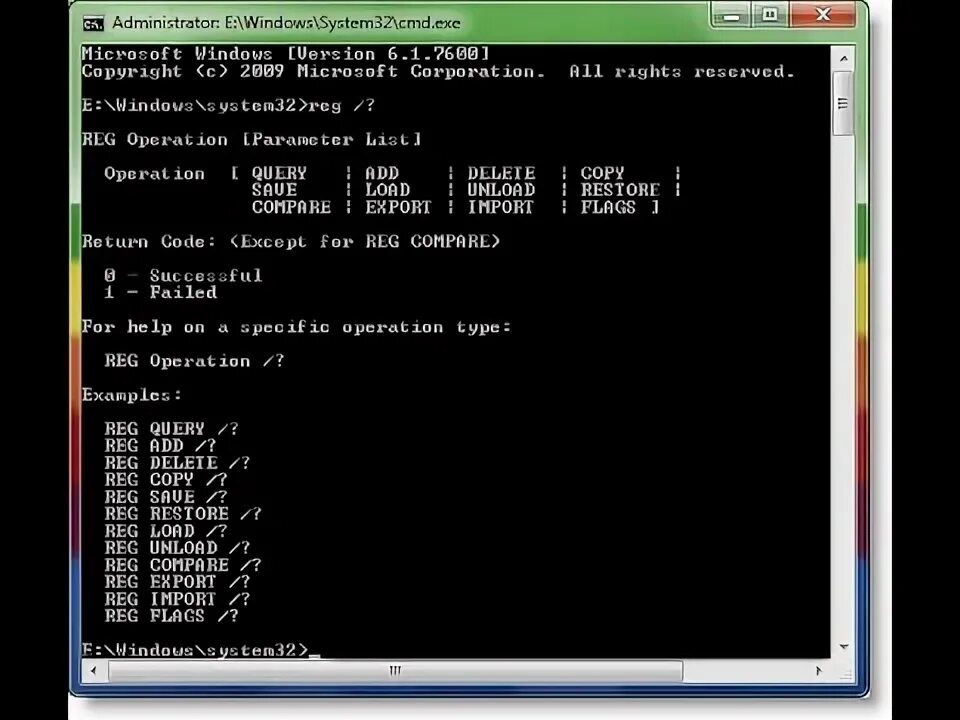The height and width of the screenshot is (720, 960).
Task: Click 'REG Operation [Parameter List]' text
Action: (x=252, y=140)
